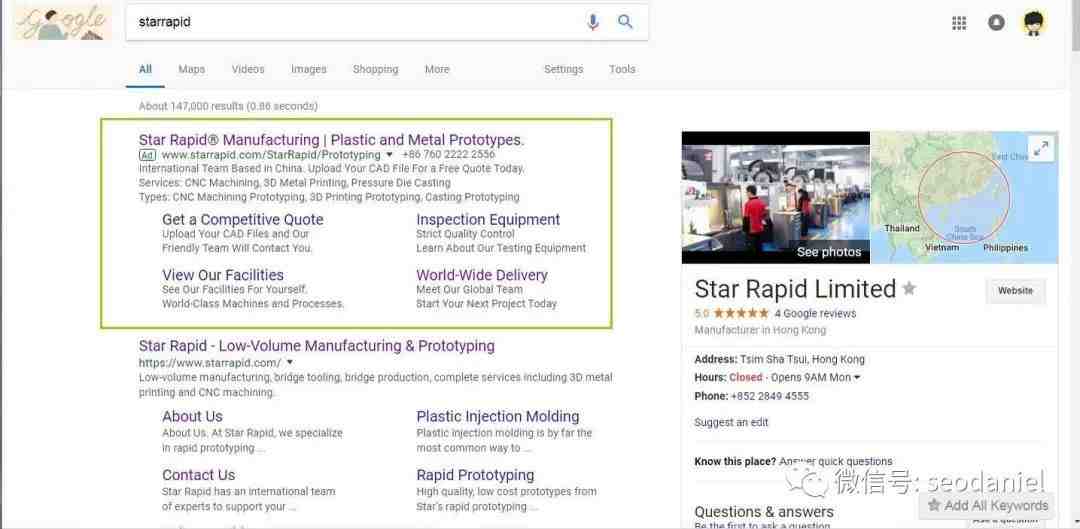The width and height of the screenshot is (1080, 529).
Task: Open the Google account avatar
Action: click(1033, 23)
